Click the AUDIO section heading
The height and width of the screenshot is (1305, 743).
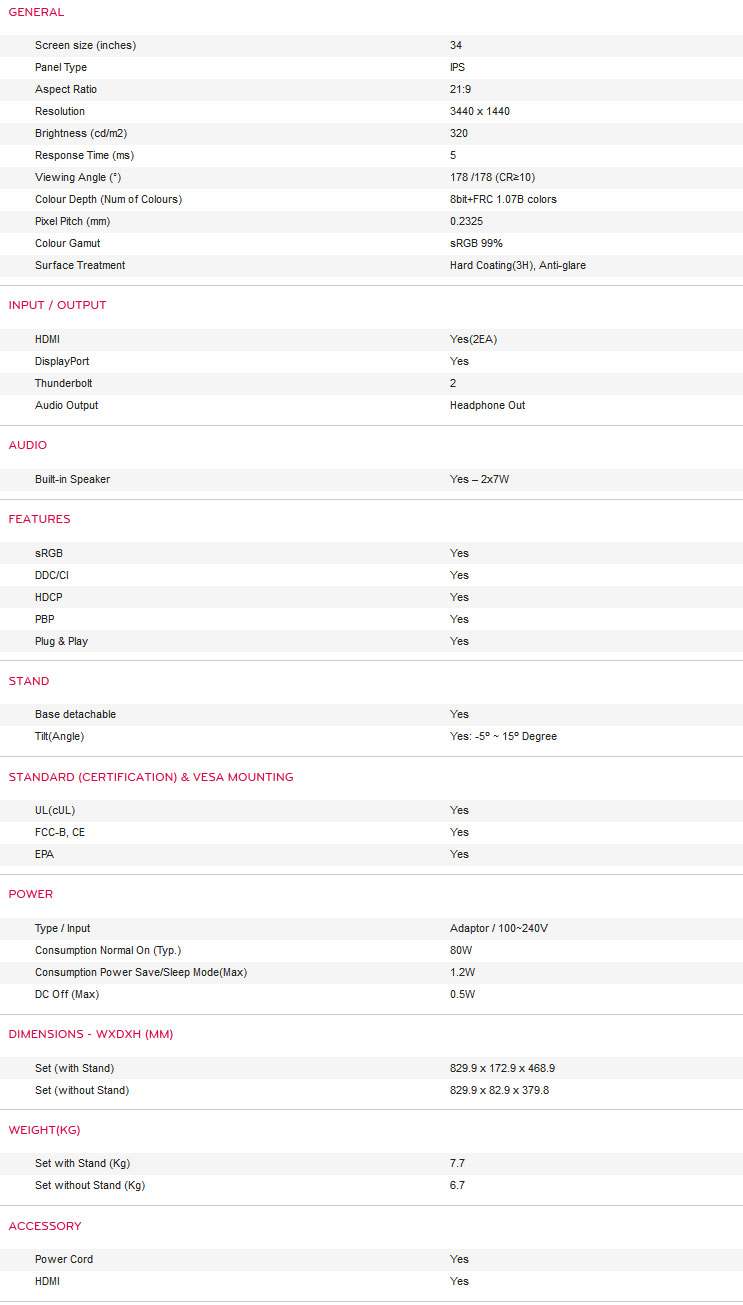(28, 445)
